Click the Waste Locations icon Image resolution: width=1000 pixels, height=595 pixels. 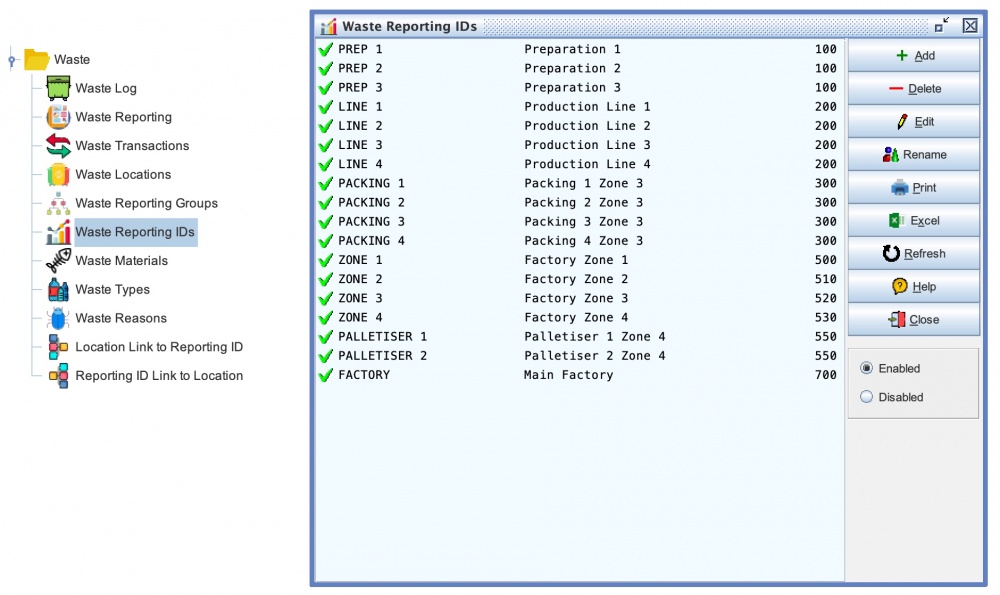[58, 175]
